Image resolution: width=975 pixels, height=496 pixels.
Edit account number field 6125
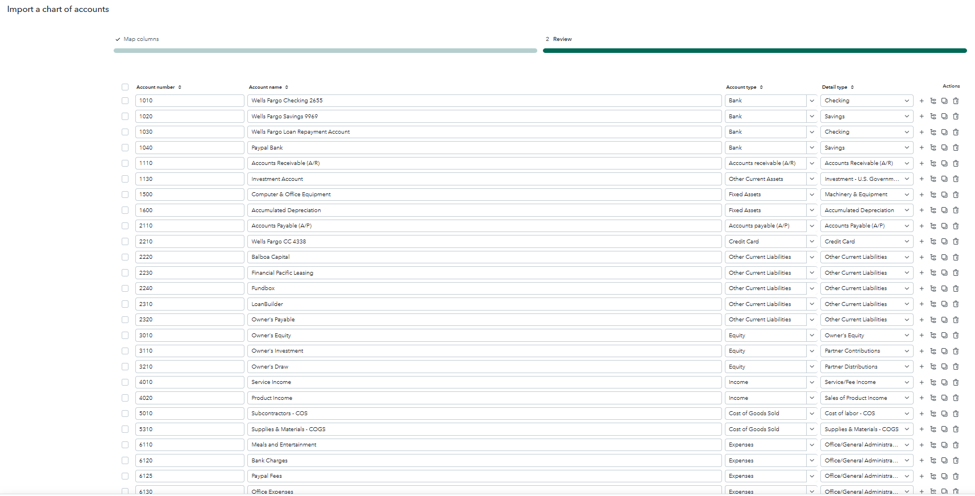tap(190, 476)
